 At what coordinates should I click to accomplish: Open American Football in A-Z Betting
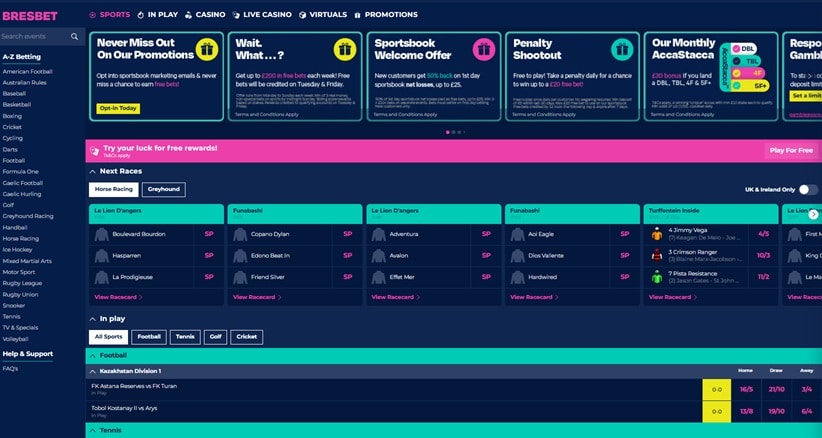pyautogui.click(x=27, y=71)
